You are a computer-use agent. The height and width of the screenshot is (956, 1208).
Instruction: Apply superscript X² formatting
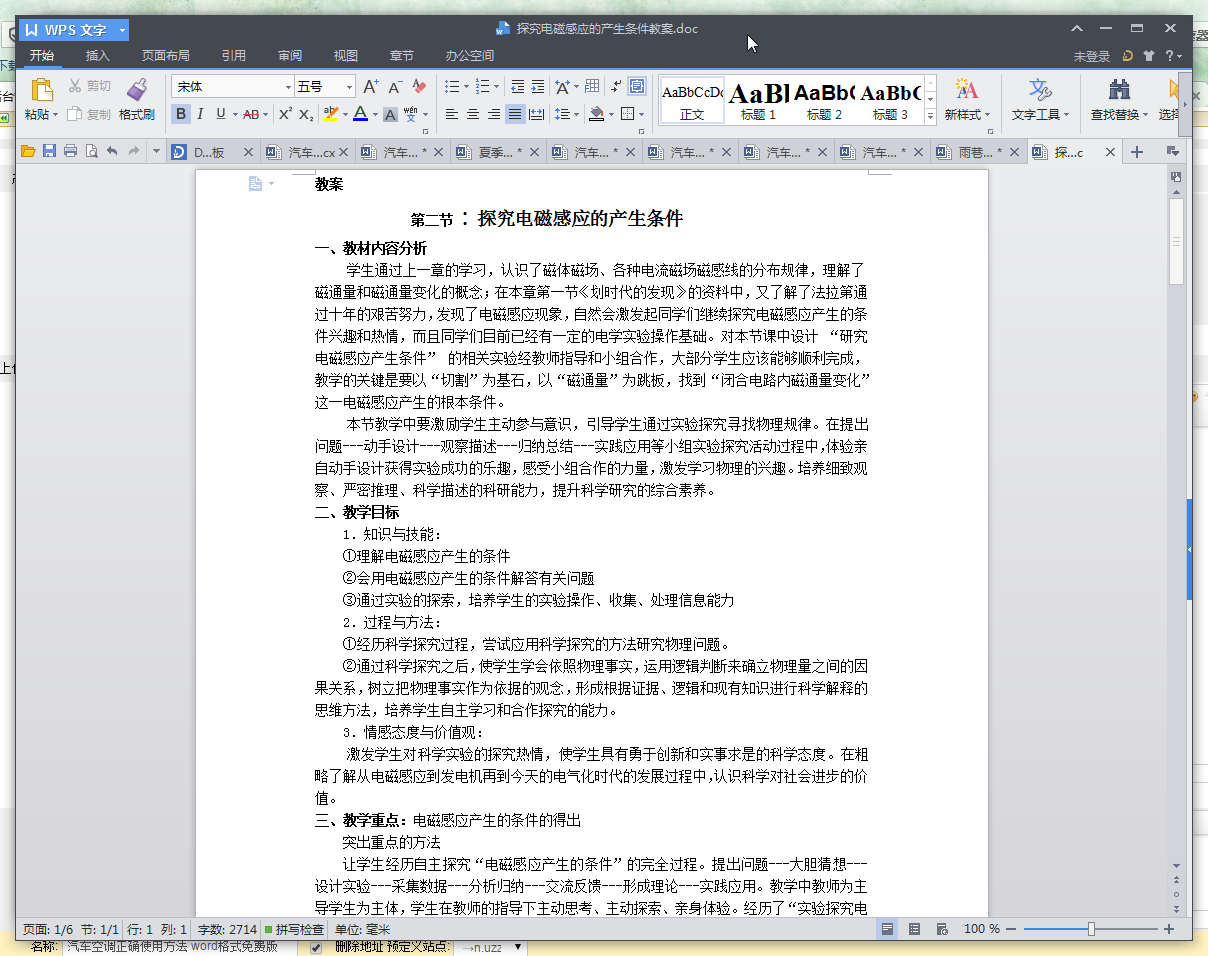point(285,114)
